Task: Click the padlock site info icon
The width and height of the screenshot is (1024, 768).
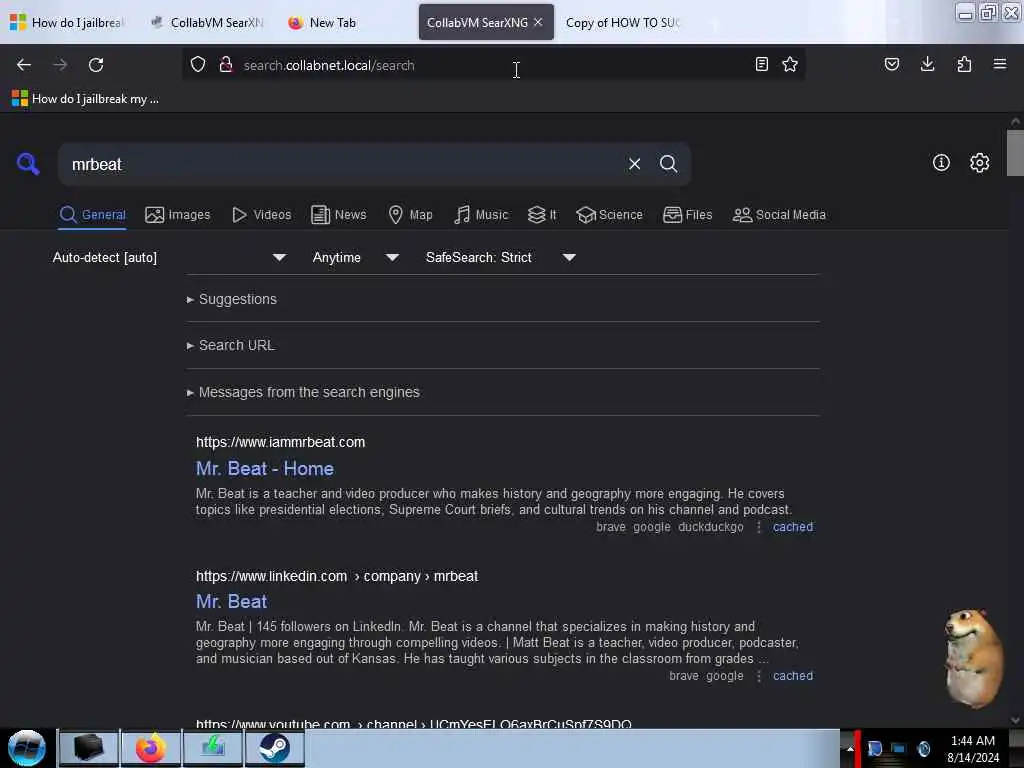Action: [x=226, y=65]
